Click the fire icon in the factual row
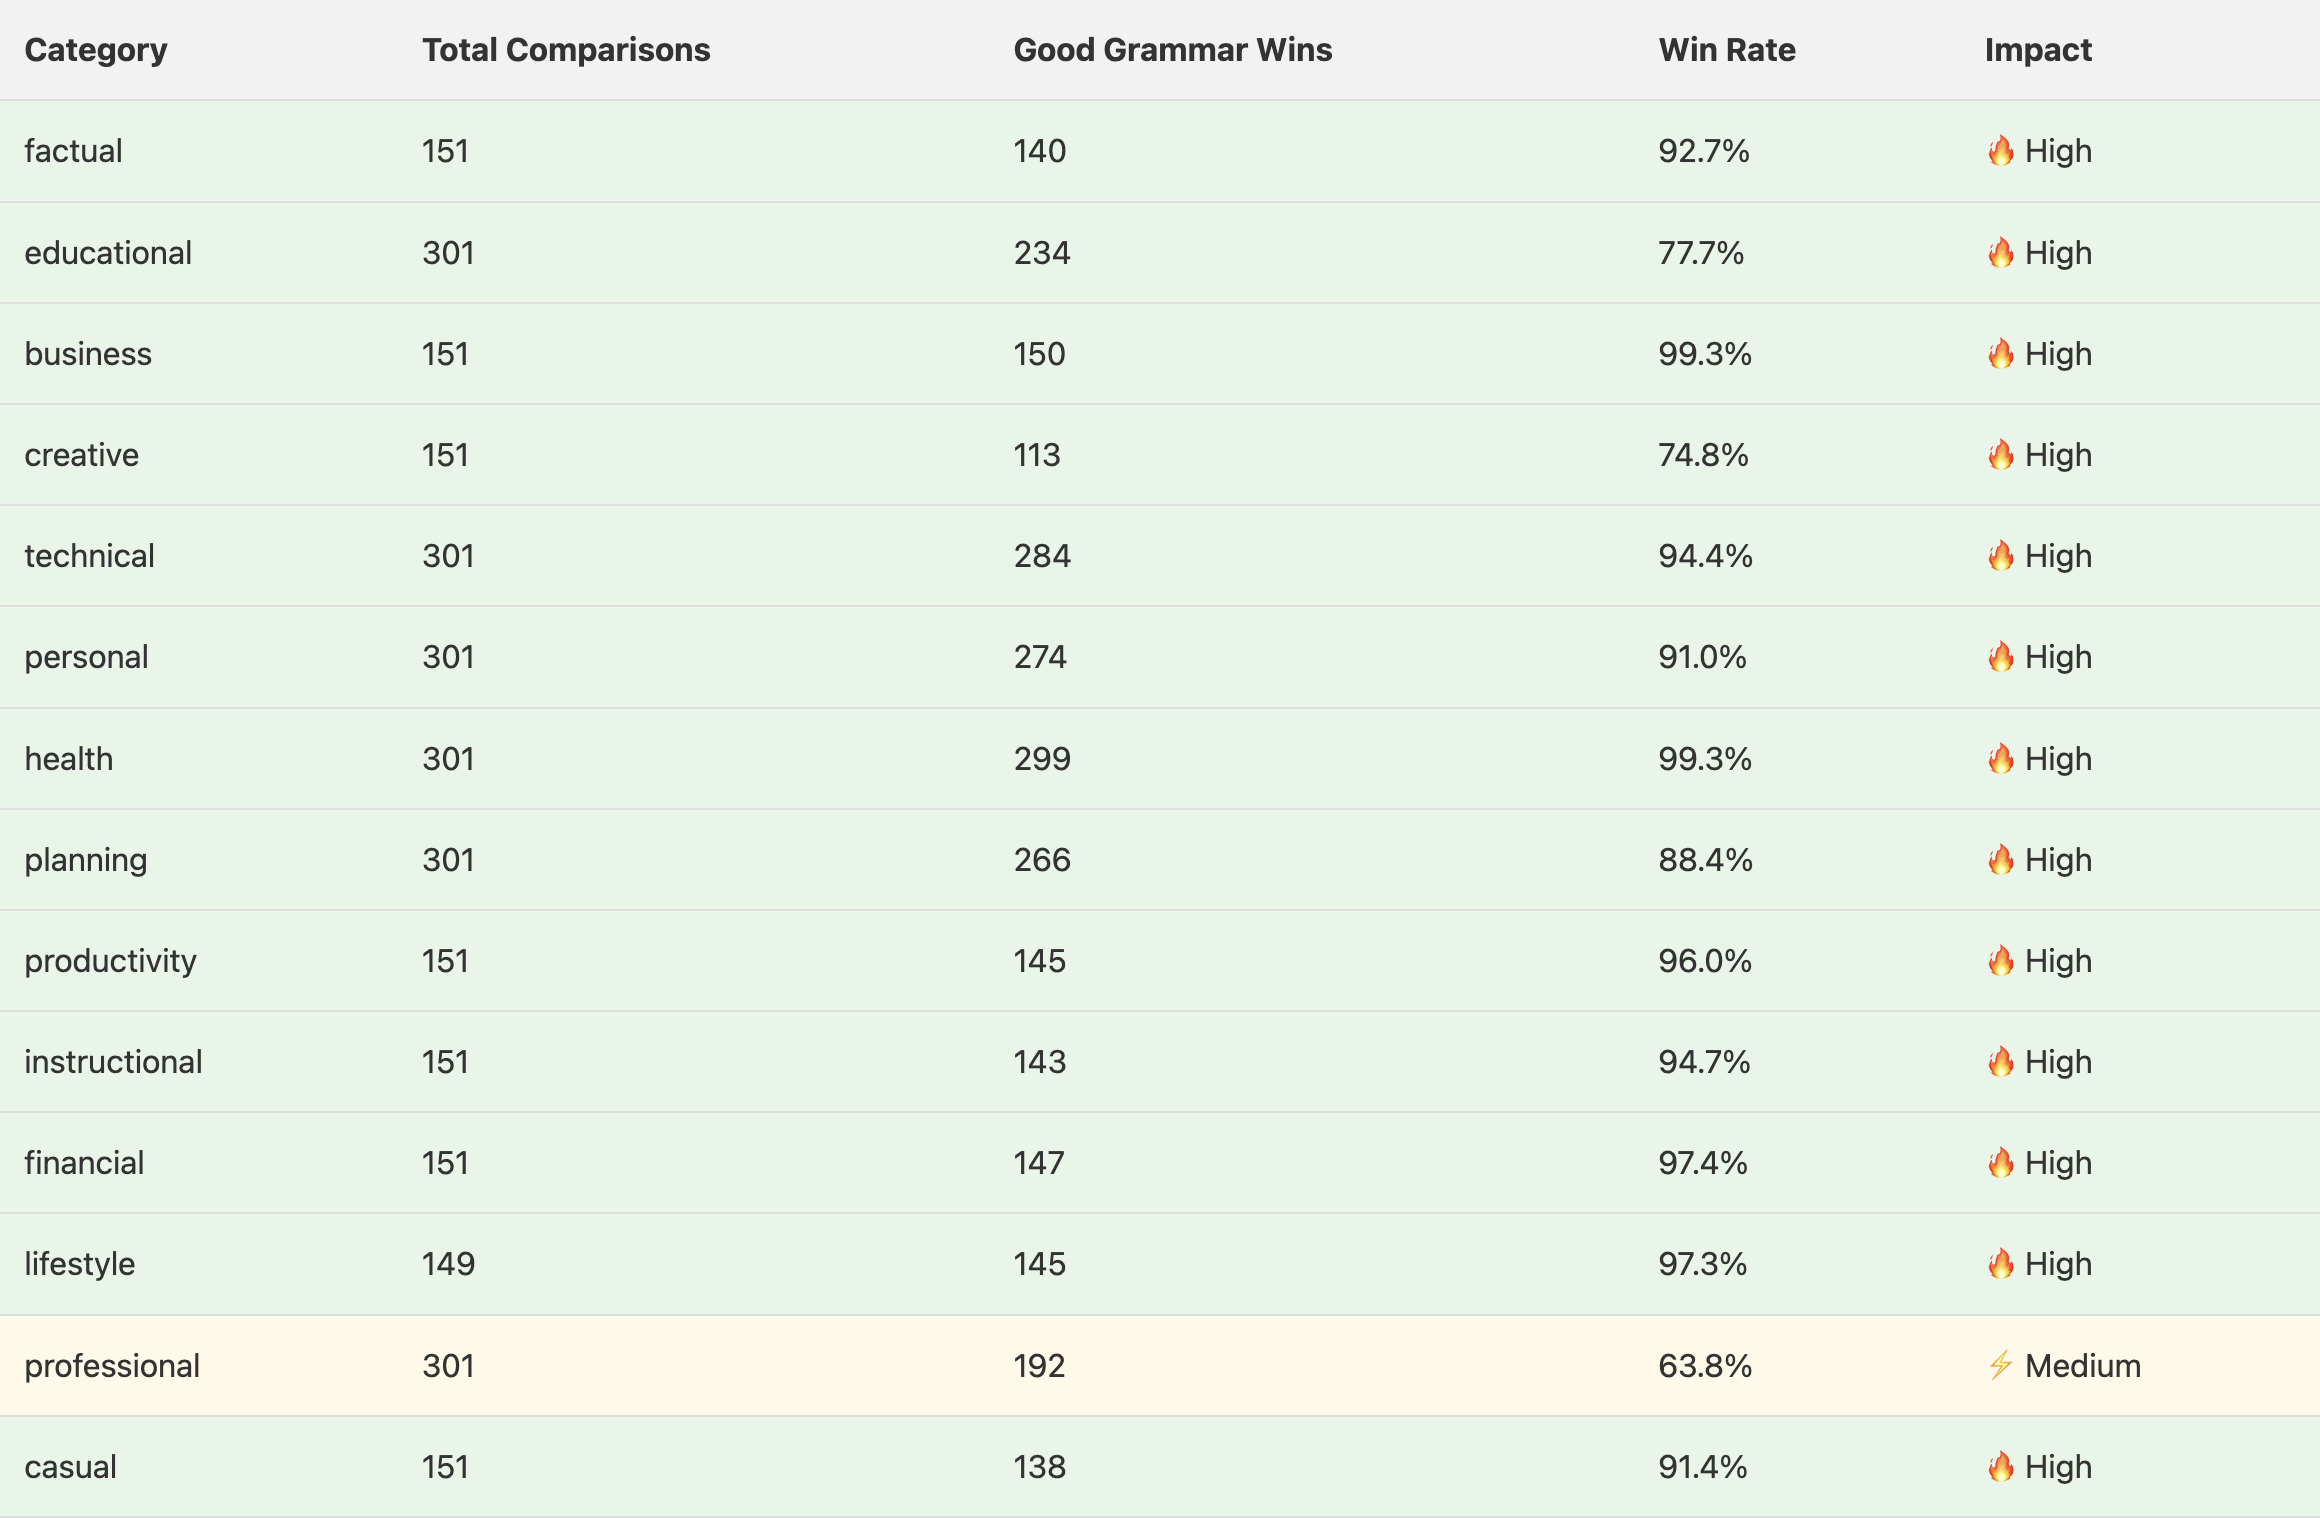 [2000, 151]
